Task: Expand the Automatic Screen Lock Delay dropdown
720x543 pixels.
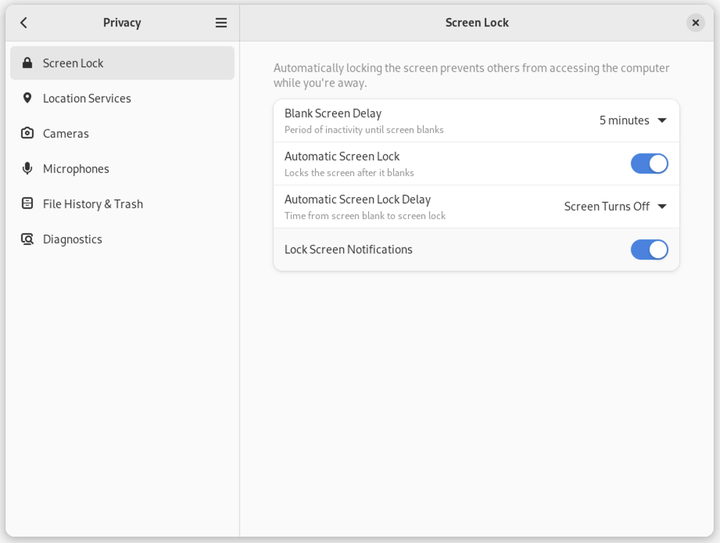Action: coord(615,207)
